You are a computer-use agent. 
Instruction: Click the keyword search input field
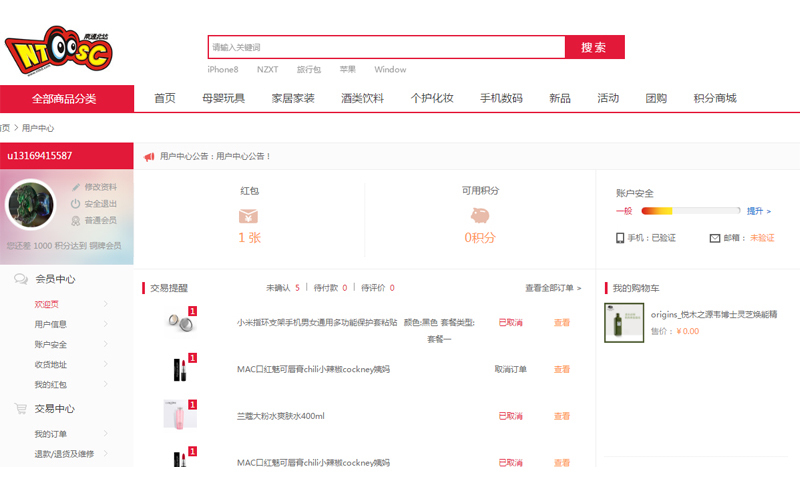tap(386, 47)
